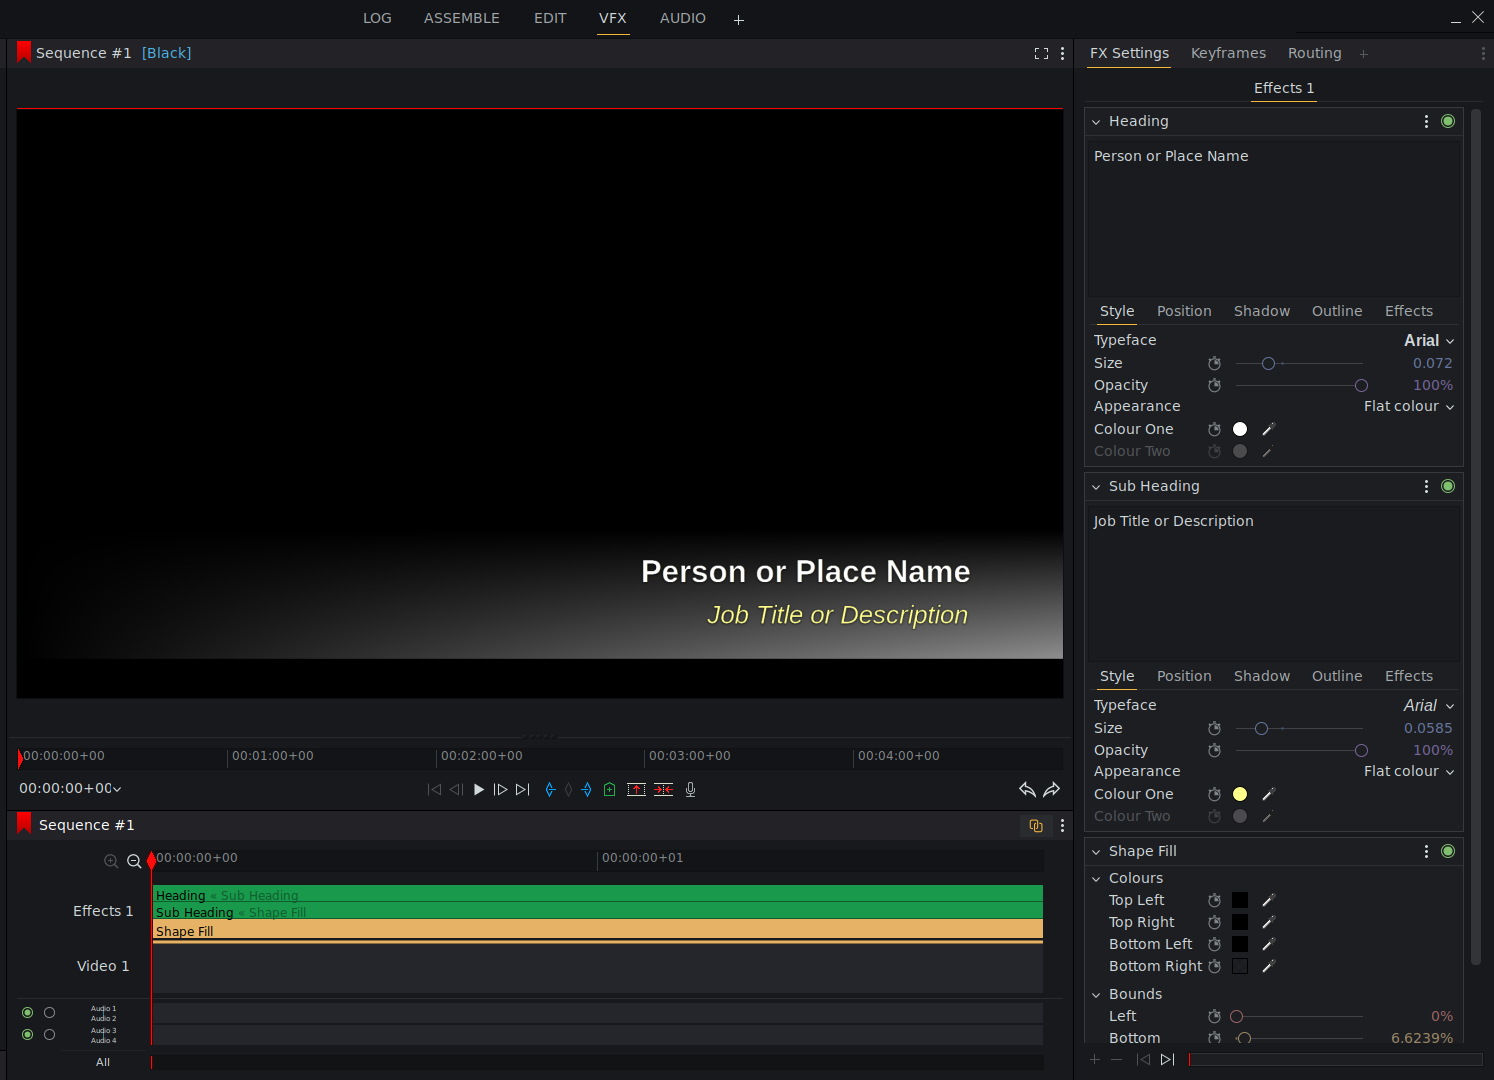Redo the last undone action
The width and height of the screenshot is (1494, 1080).
click(1052, 790)
